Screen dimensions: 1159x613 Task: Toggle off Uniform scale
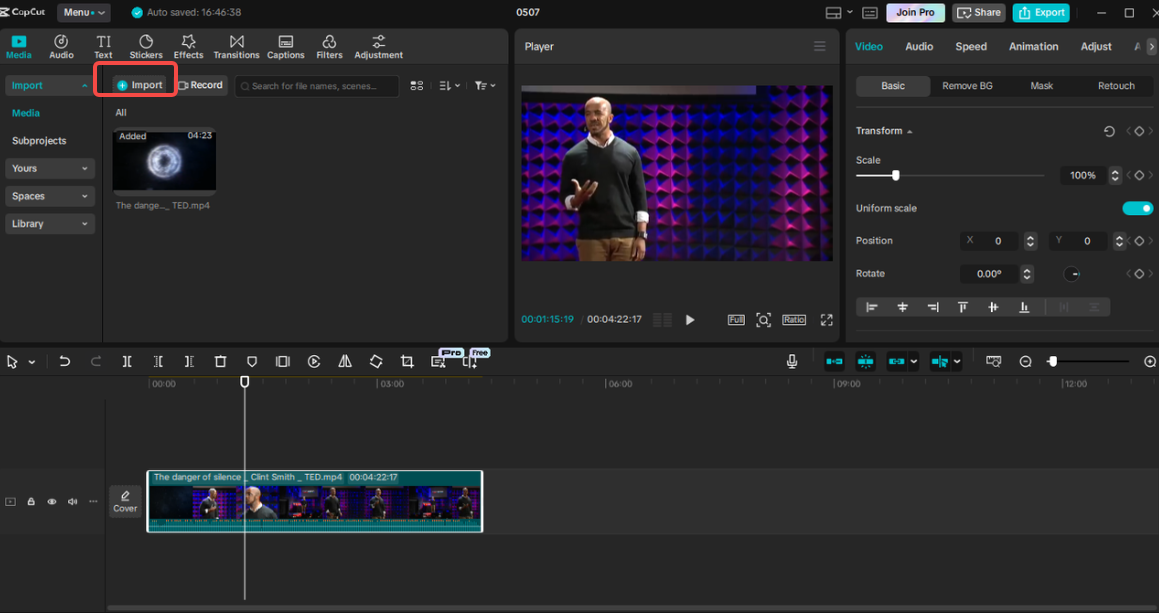click(1137, 208)
